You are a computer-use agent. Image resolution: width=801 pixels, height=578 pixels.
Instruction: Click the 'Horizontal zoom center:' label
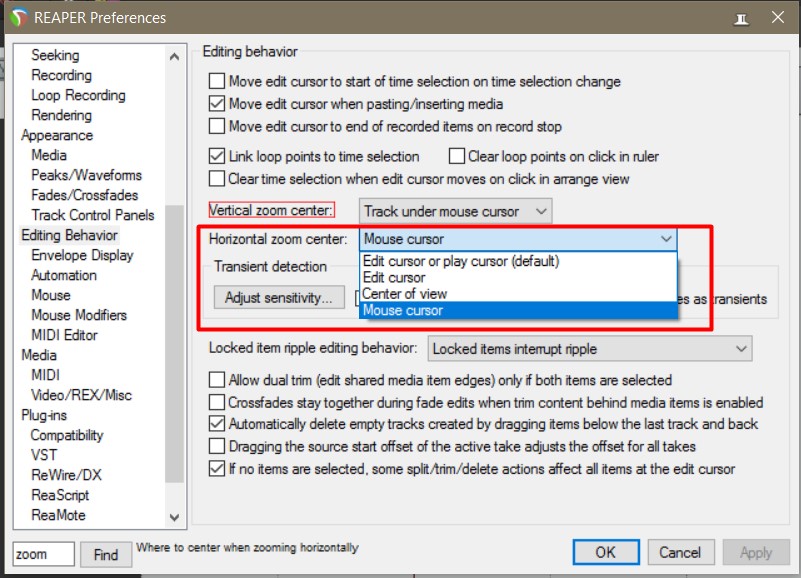[x=278, y=239]
